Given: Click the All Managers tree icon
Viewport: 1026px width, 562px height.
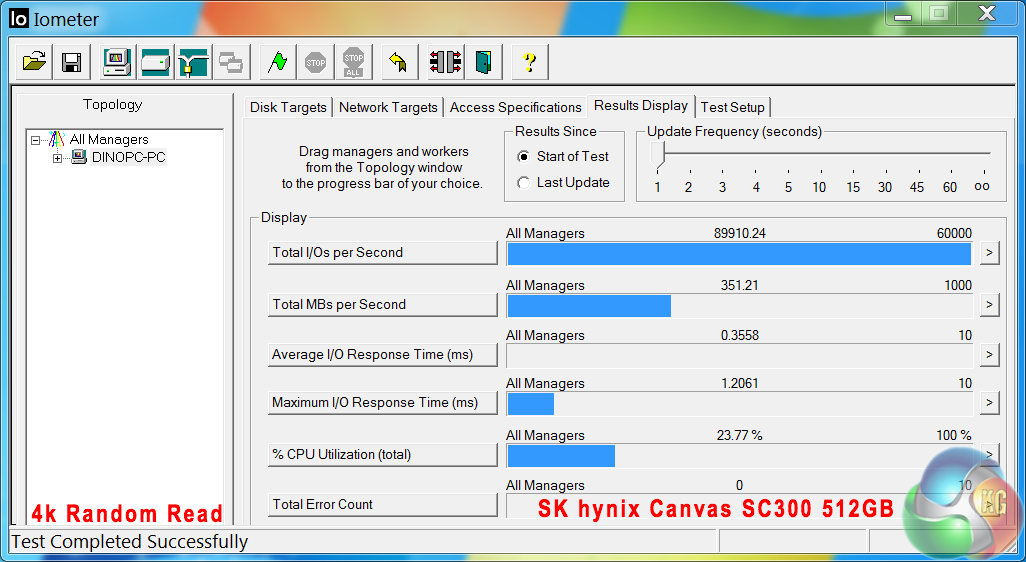Looking at the screenshot, I should (58, 139).
